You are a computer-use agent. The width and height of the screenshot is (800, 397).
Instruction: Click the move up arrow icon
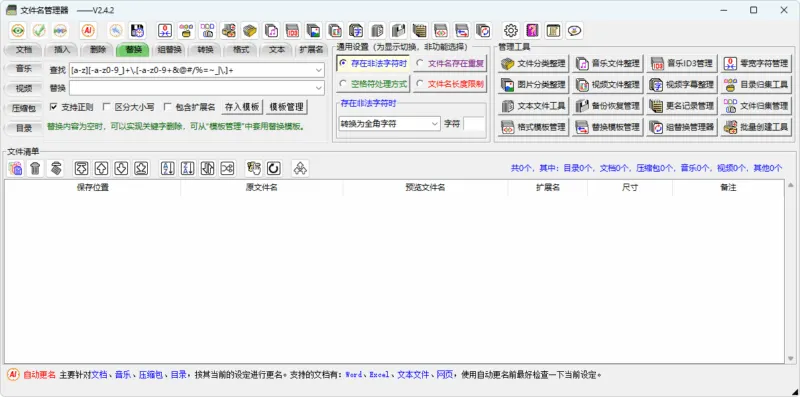(102, 168)
